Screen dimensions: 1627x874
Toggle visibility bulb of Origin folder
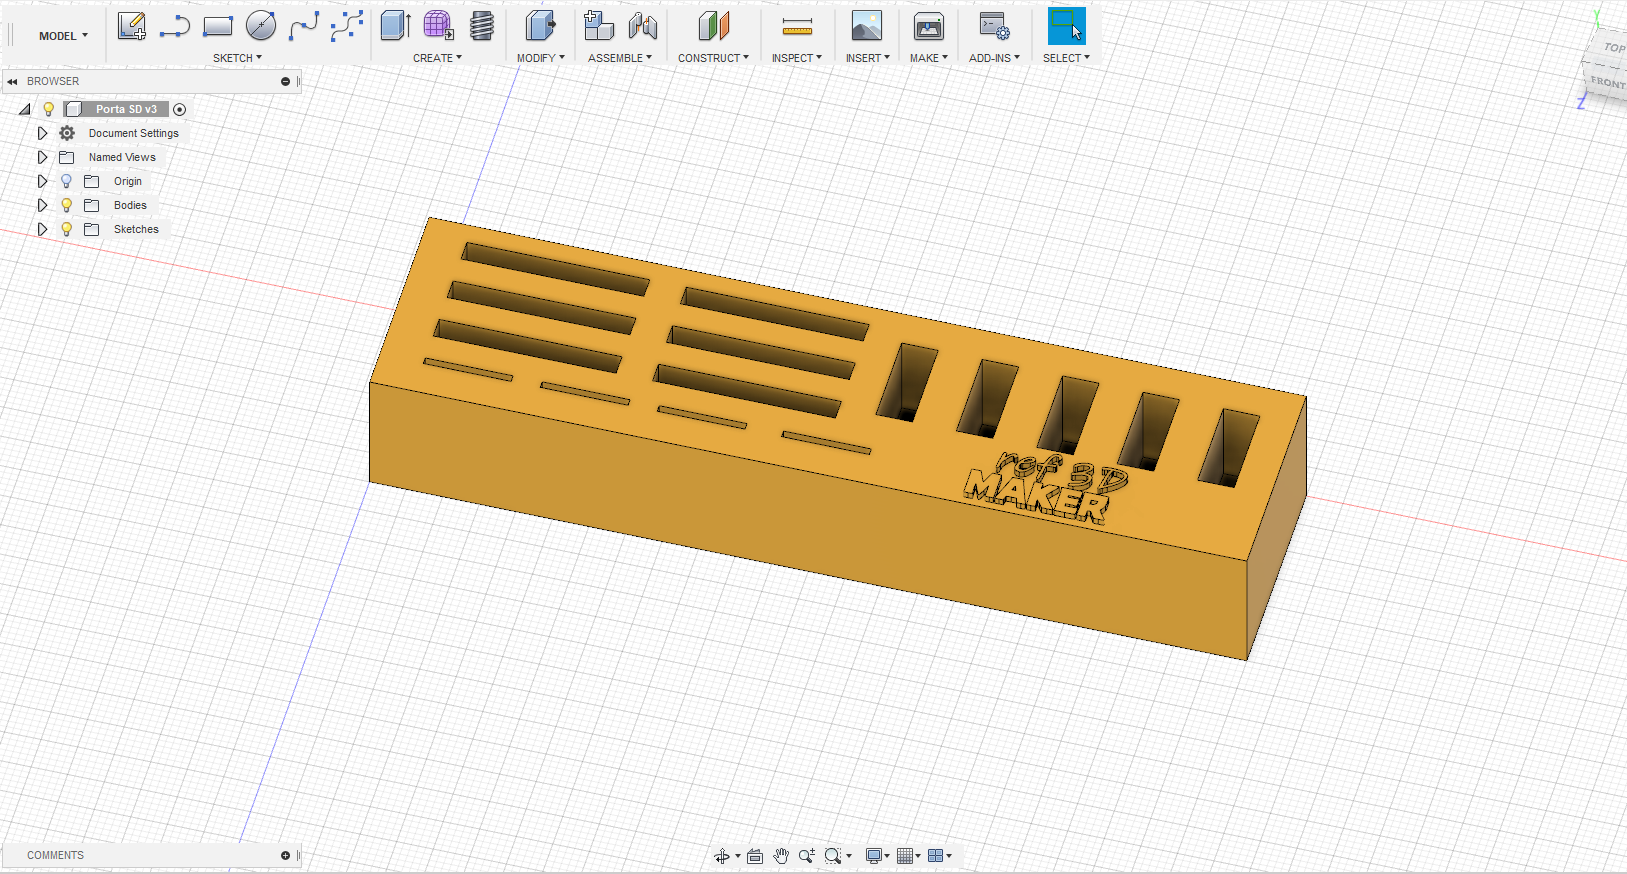(x=67, y=181)
